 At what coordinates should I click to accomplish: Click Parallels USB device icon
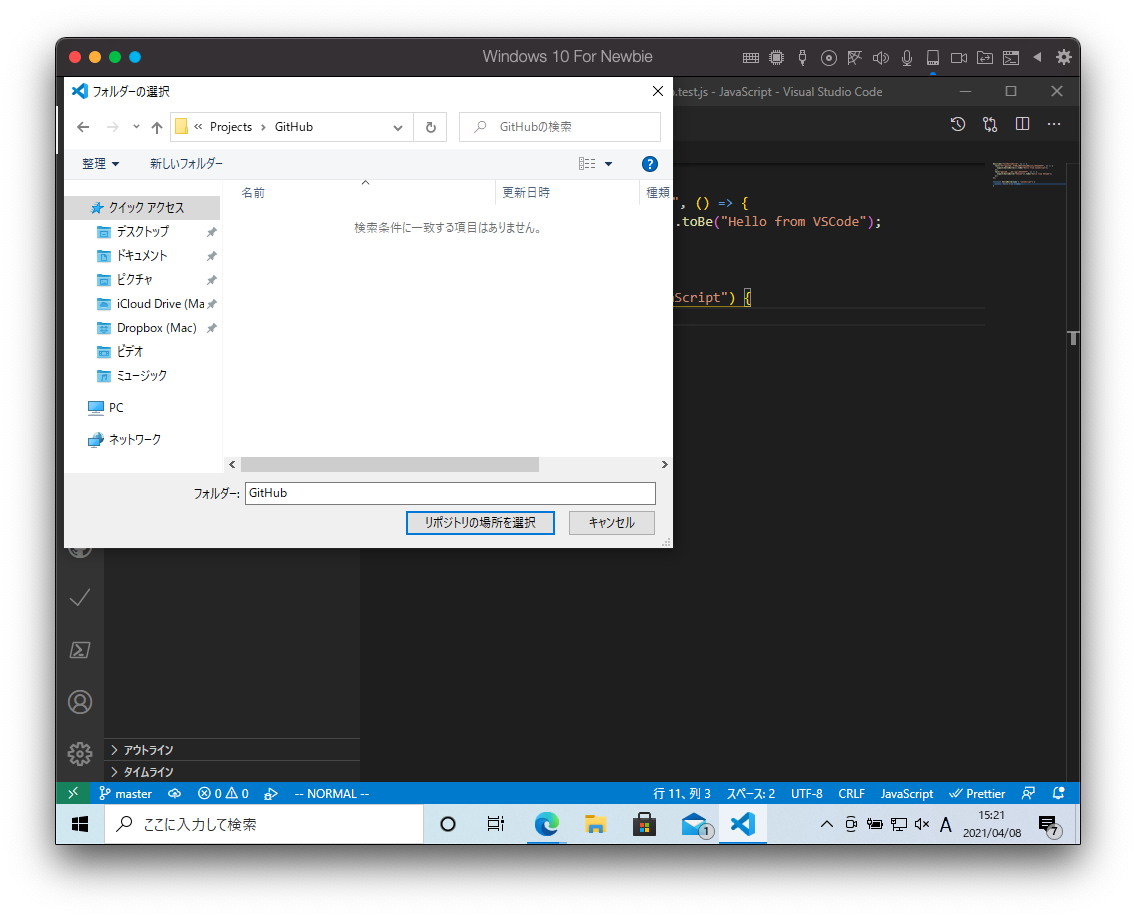point(802,57)
